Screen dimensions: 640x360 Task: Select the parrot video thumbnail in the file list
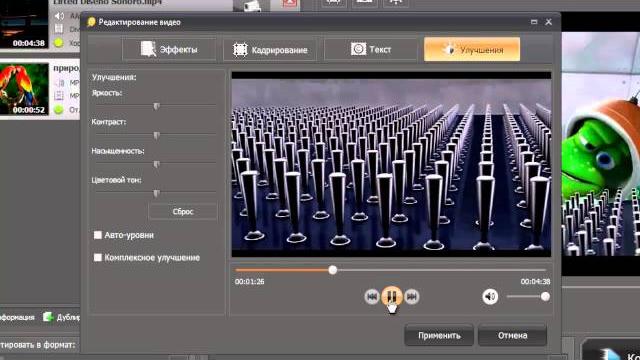pyautogui.click(x=24, y=89)
